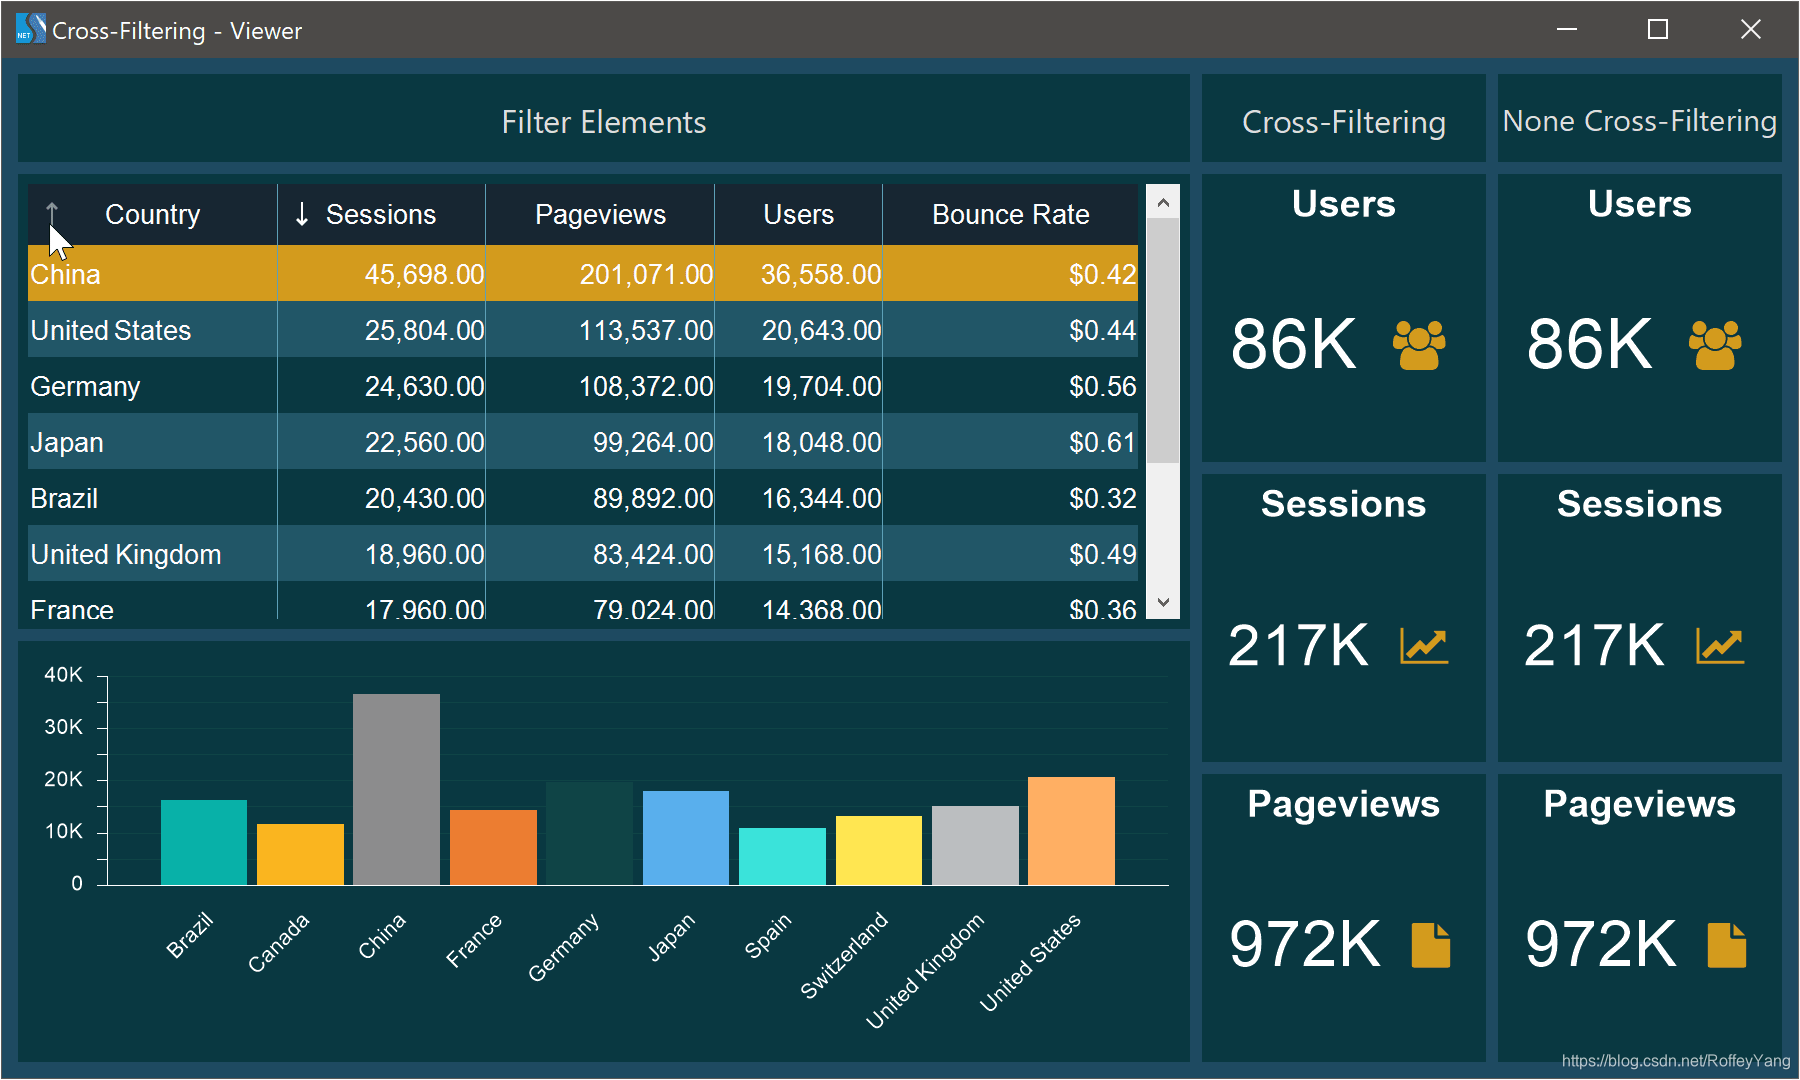Click the yellow Switzerland bar
This screenshot has width=1800, height=1080.
879,850
